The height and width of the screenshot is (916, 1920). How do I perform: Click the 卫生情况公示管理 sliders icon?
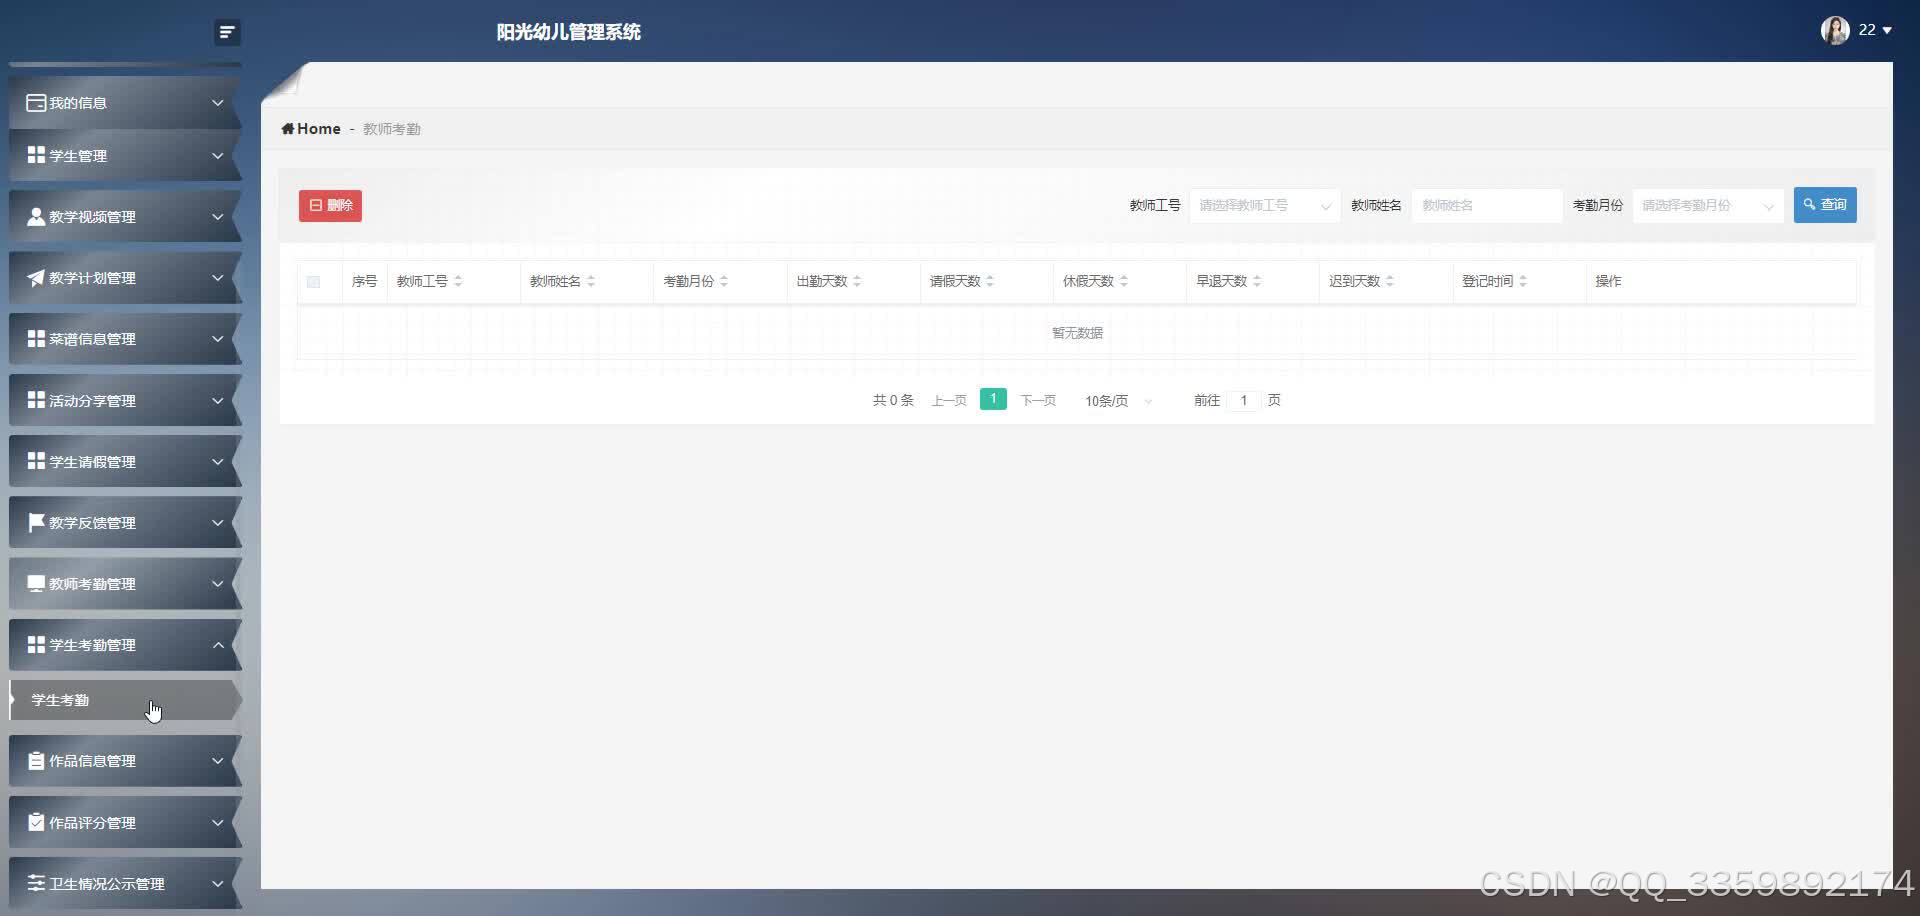[x=34, y=883]
